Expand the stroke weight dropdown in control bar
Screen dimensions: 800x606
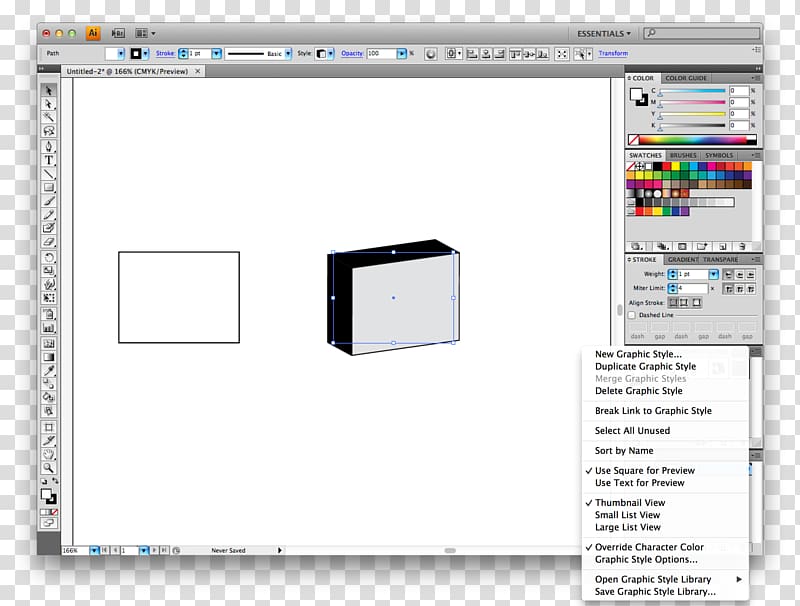pos(215,53)
